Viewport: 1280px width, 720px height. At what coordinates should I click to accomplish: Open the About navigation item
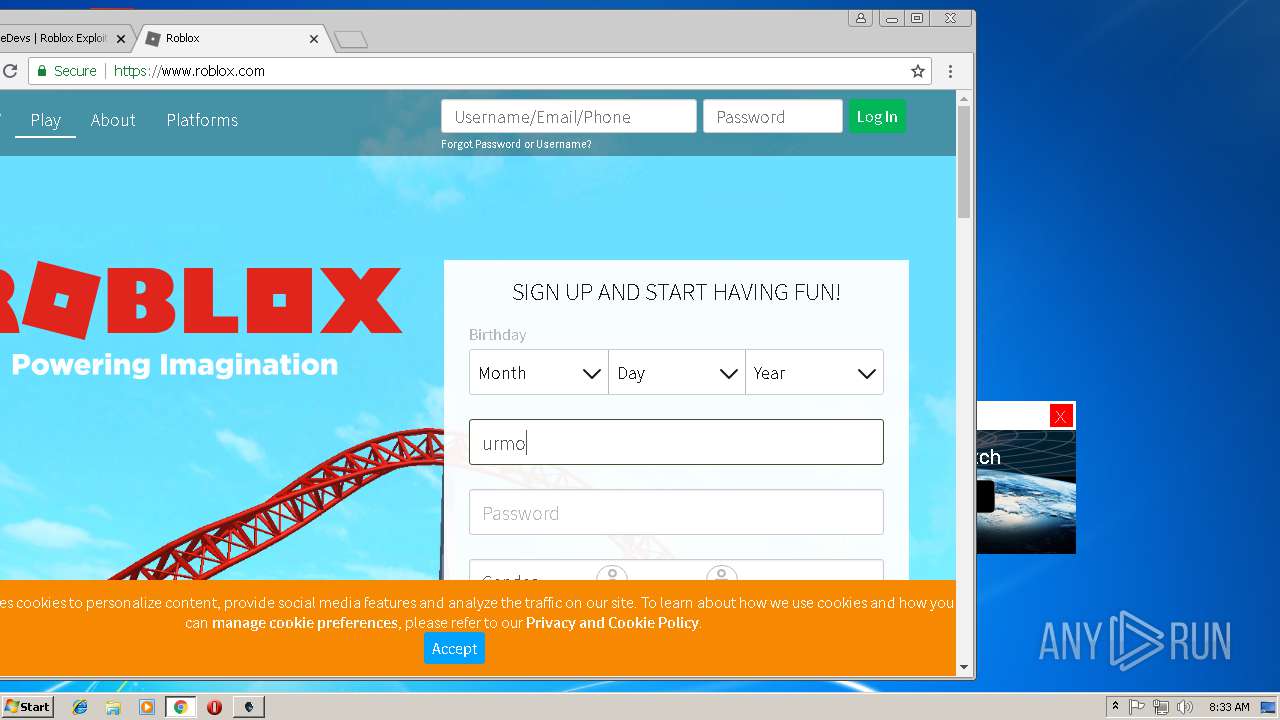click(113, 120)
